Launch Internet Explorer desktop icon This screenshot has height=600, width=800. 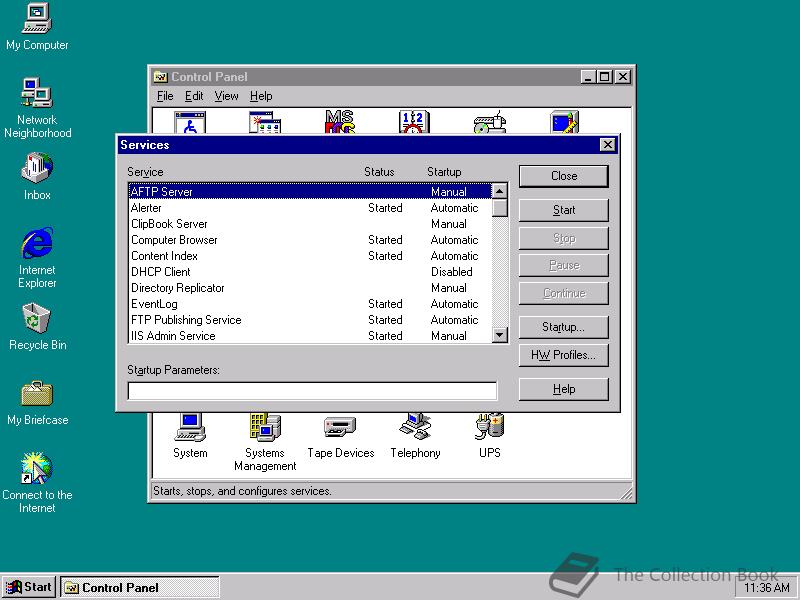coord(37,258)
